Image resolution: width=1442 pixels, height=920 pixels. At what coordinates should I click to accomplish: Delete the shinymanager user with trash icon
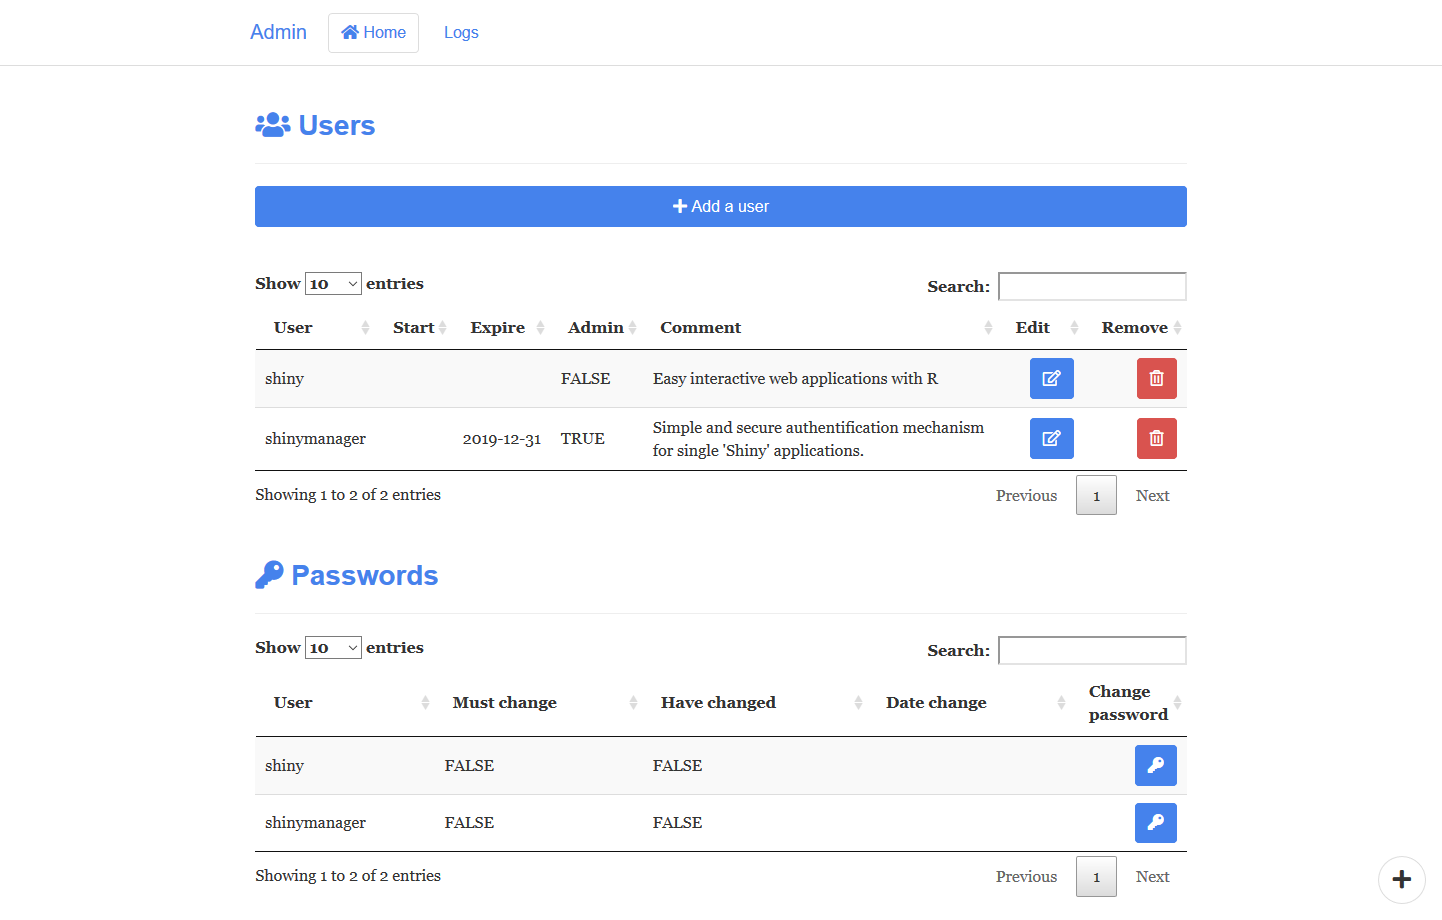click(1156, 438)
